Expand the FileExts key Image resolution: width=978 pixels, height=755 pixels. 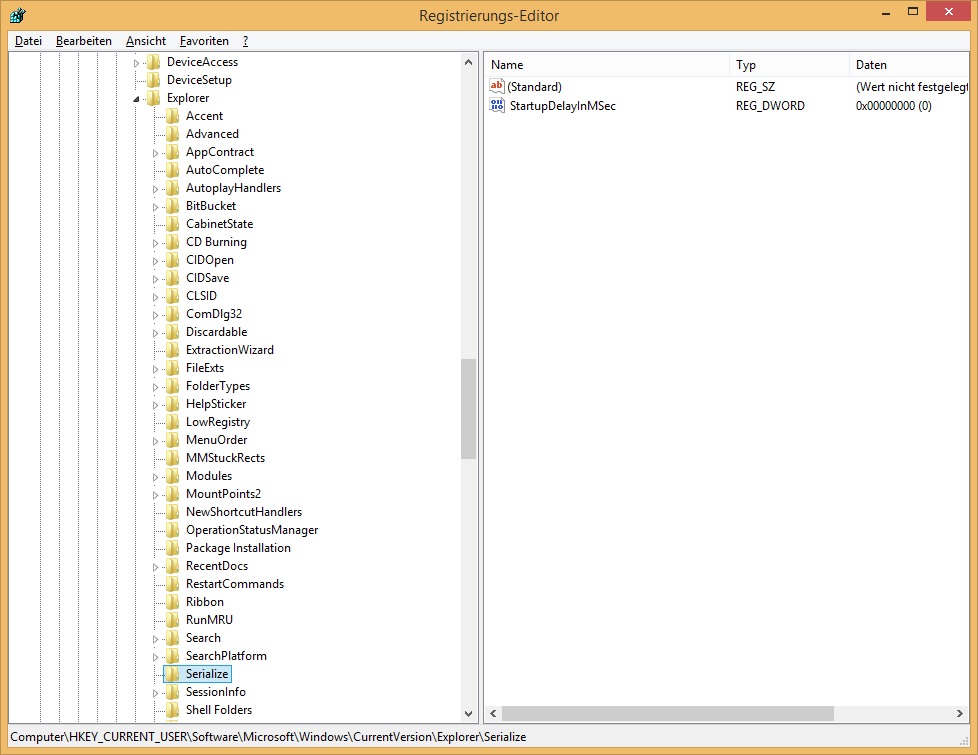click(155, 369)
